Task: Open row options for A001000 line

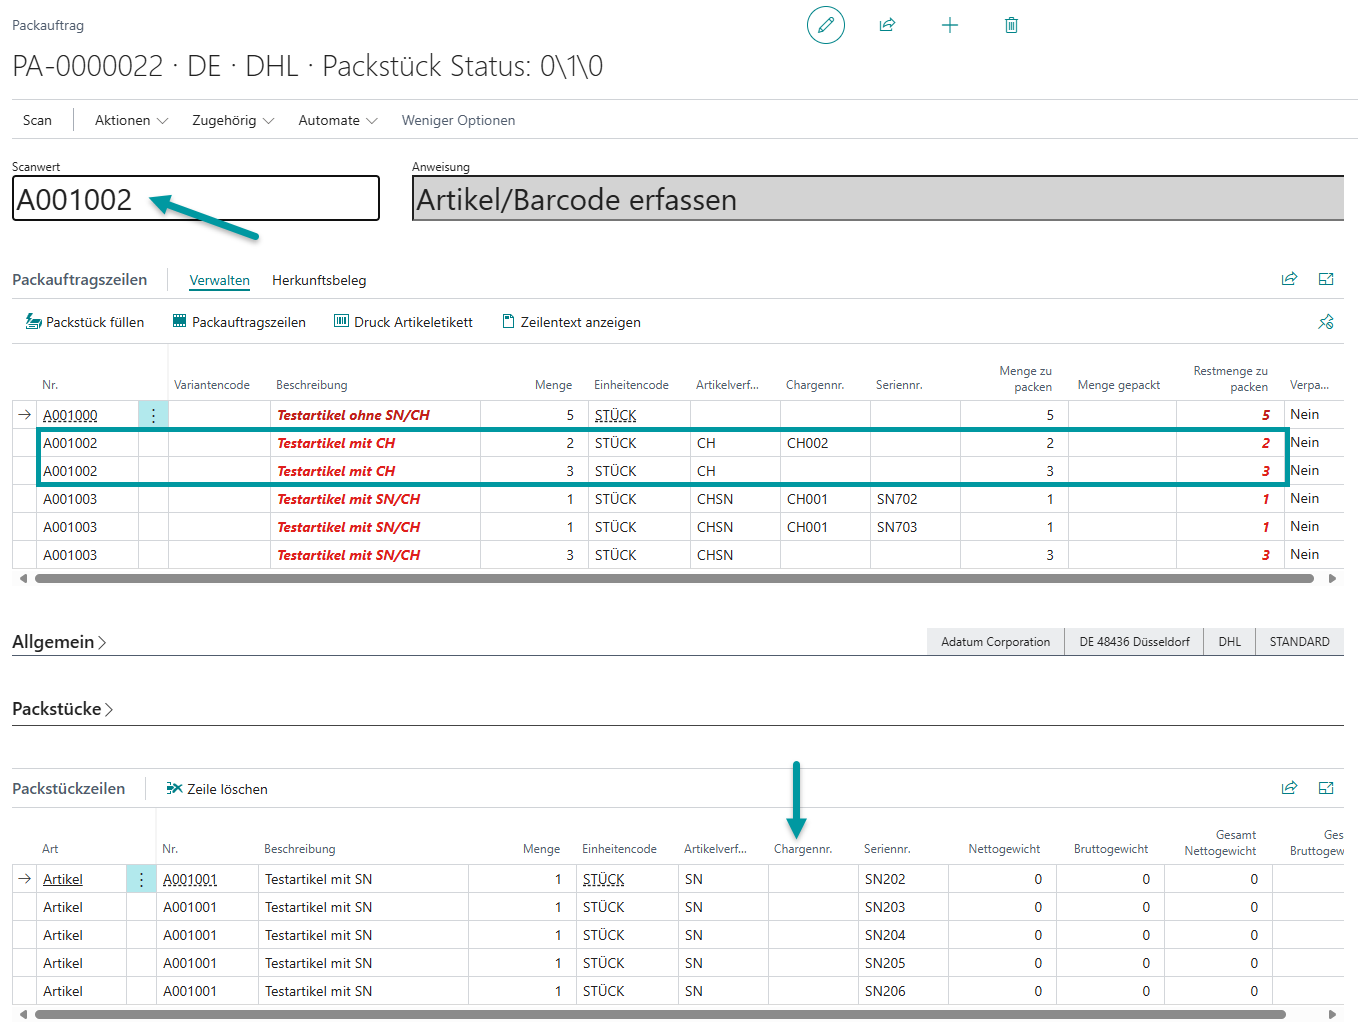Action: [x=153, y=415]
